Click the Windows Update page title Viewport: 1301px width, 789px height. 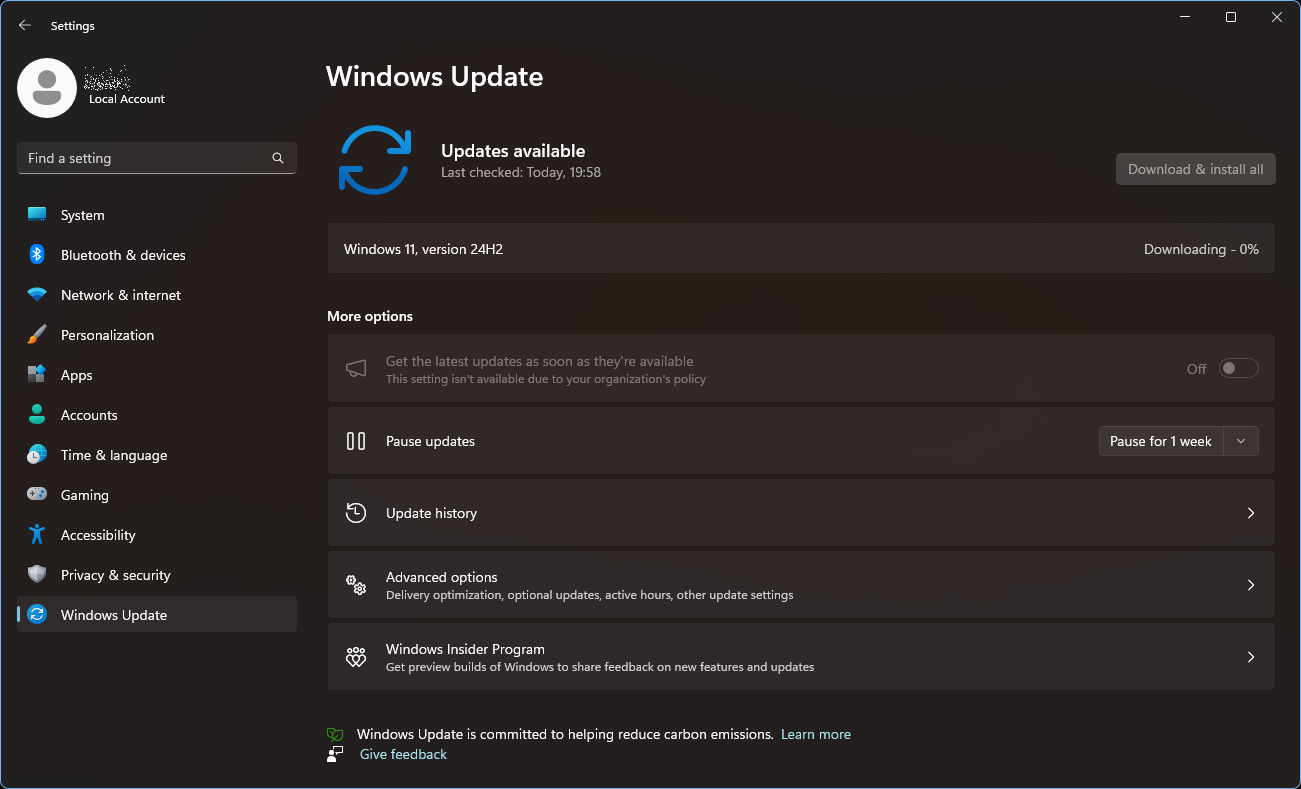(435, 77)
